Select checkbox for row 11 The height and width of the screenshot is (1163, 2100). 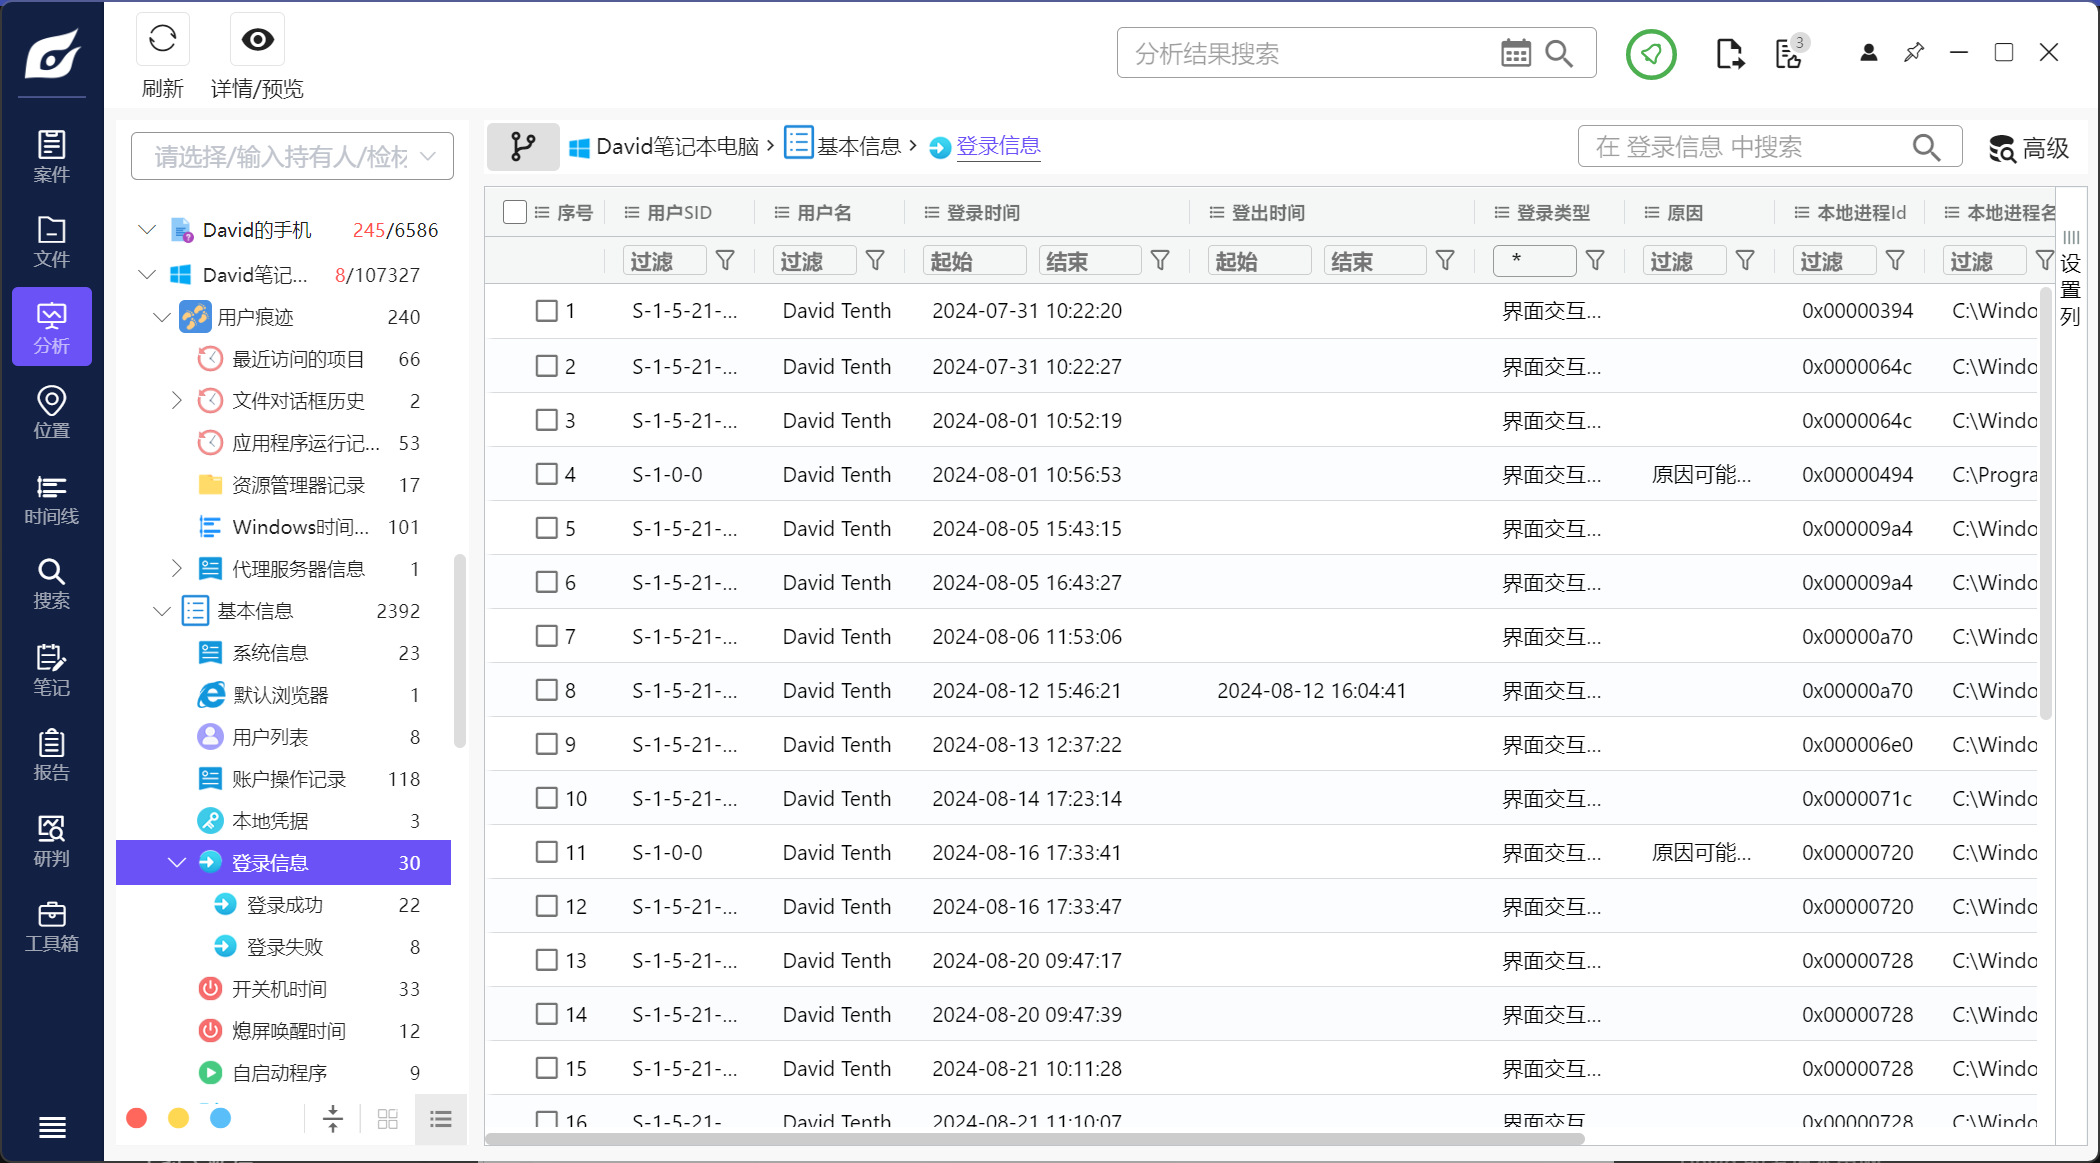(x=546, y=852)
